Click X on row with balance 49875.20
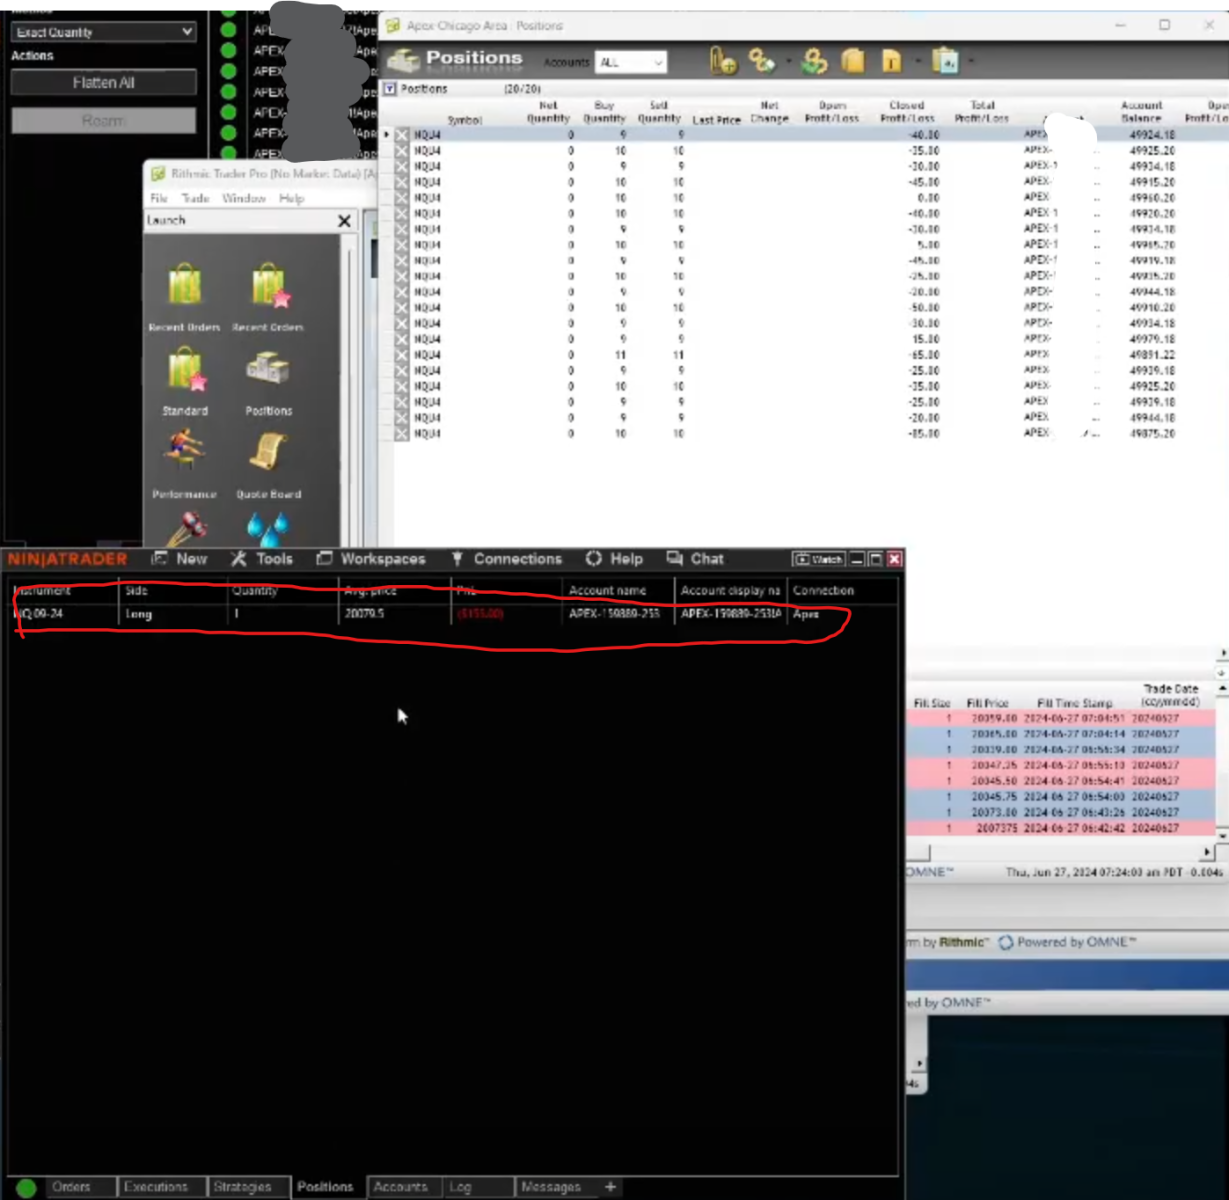Viewport: 1229px width, 1200px height. click(x=402, y=434)
